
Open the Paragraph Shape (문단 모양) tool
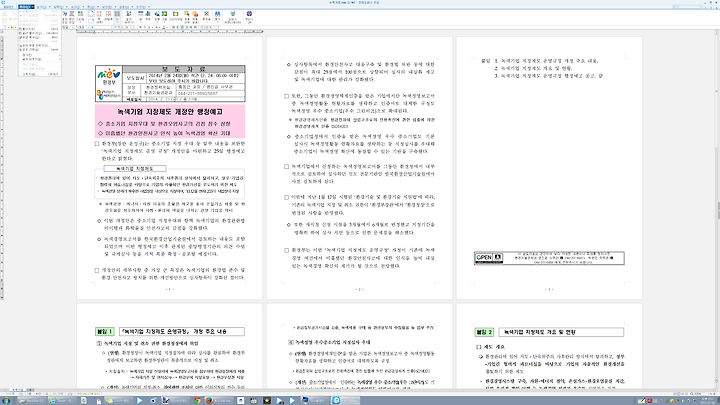(72, 17)
